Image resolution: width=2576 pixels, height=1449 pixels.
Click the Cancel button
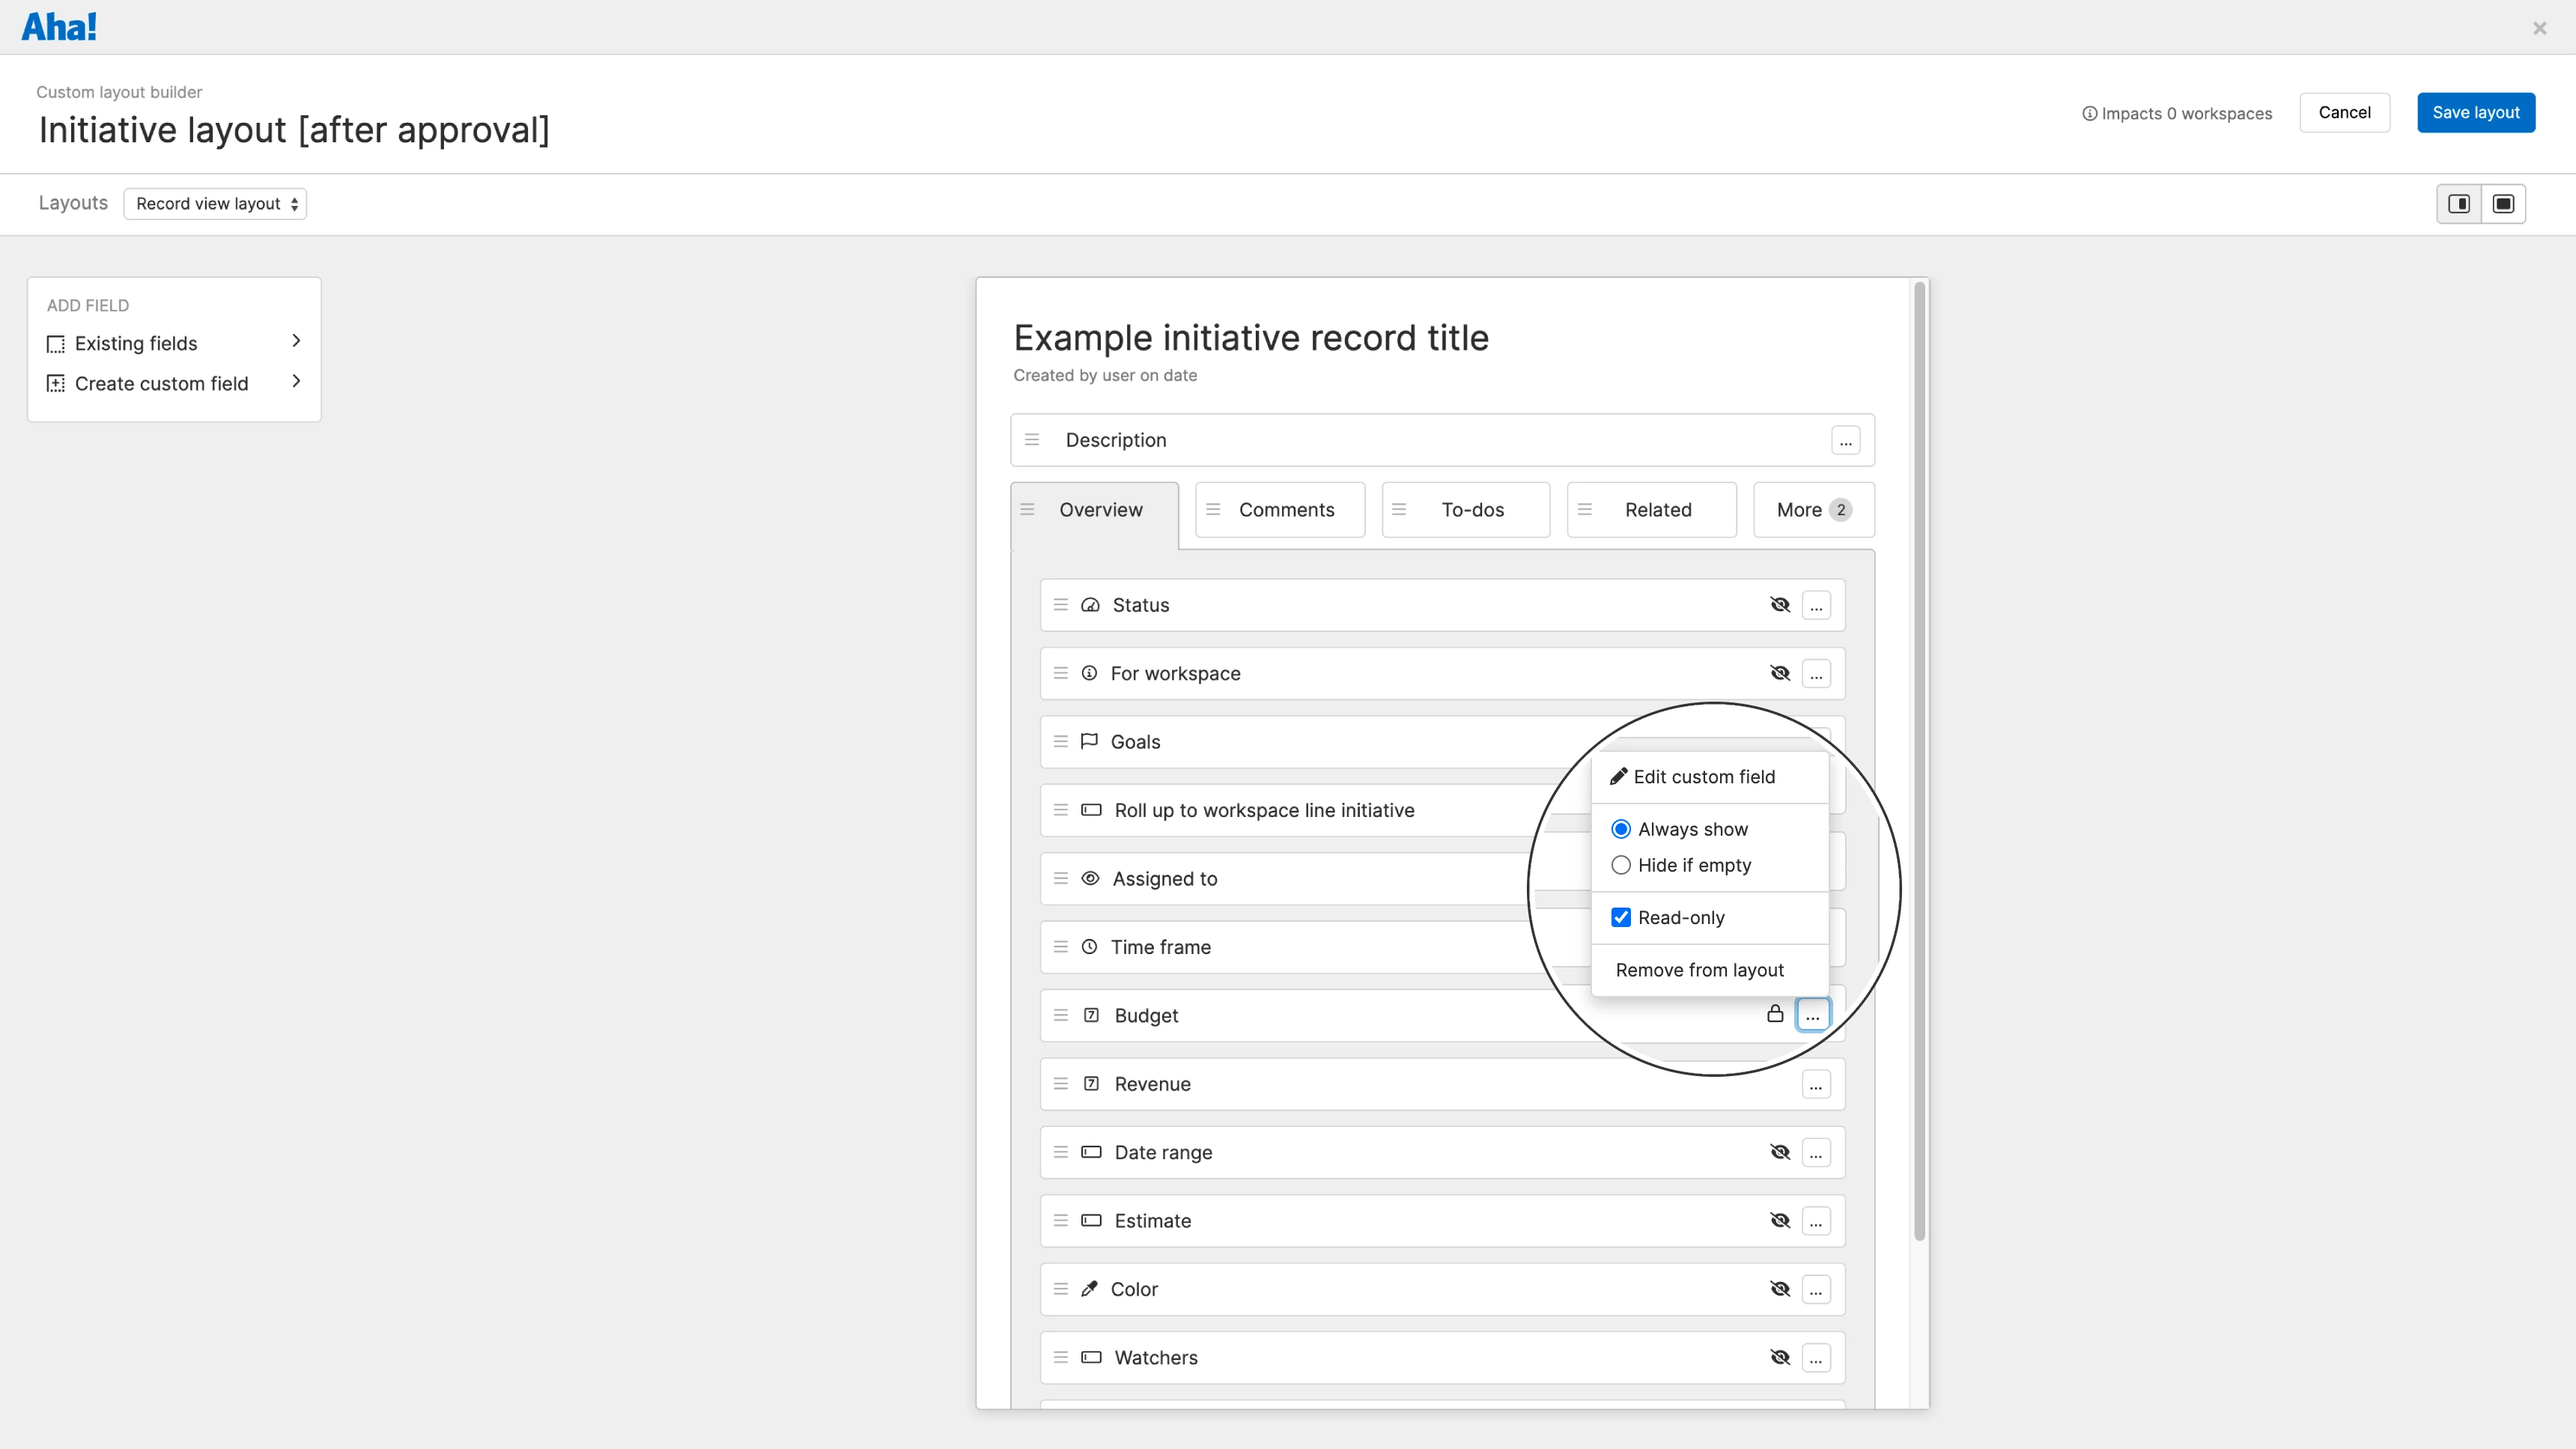pyautogui.click(x=2344, y=113)
